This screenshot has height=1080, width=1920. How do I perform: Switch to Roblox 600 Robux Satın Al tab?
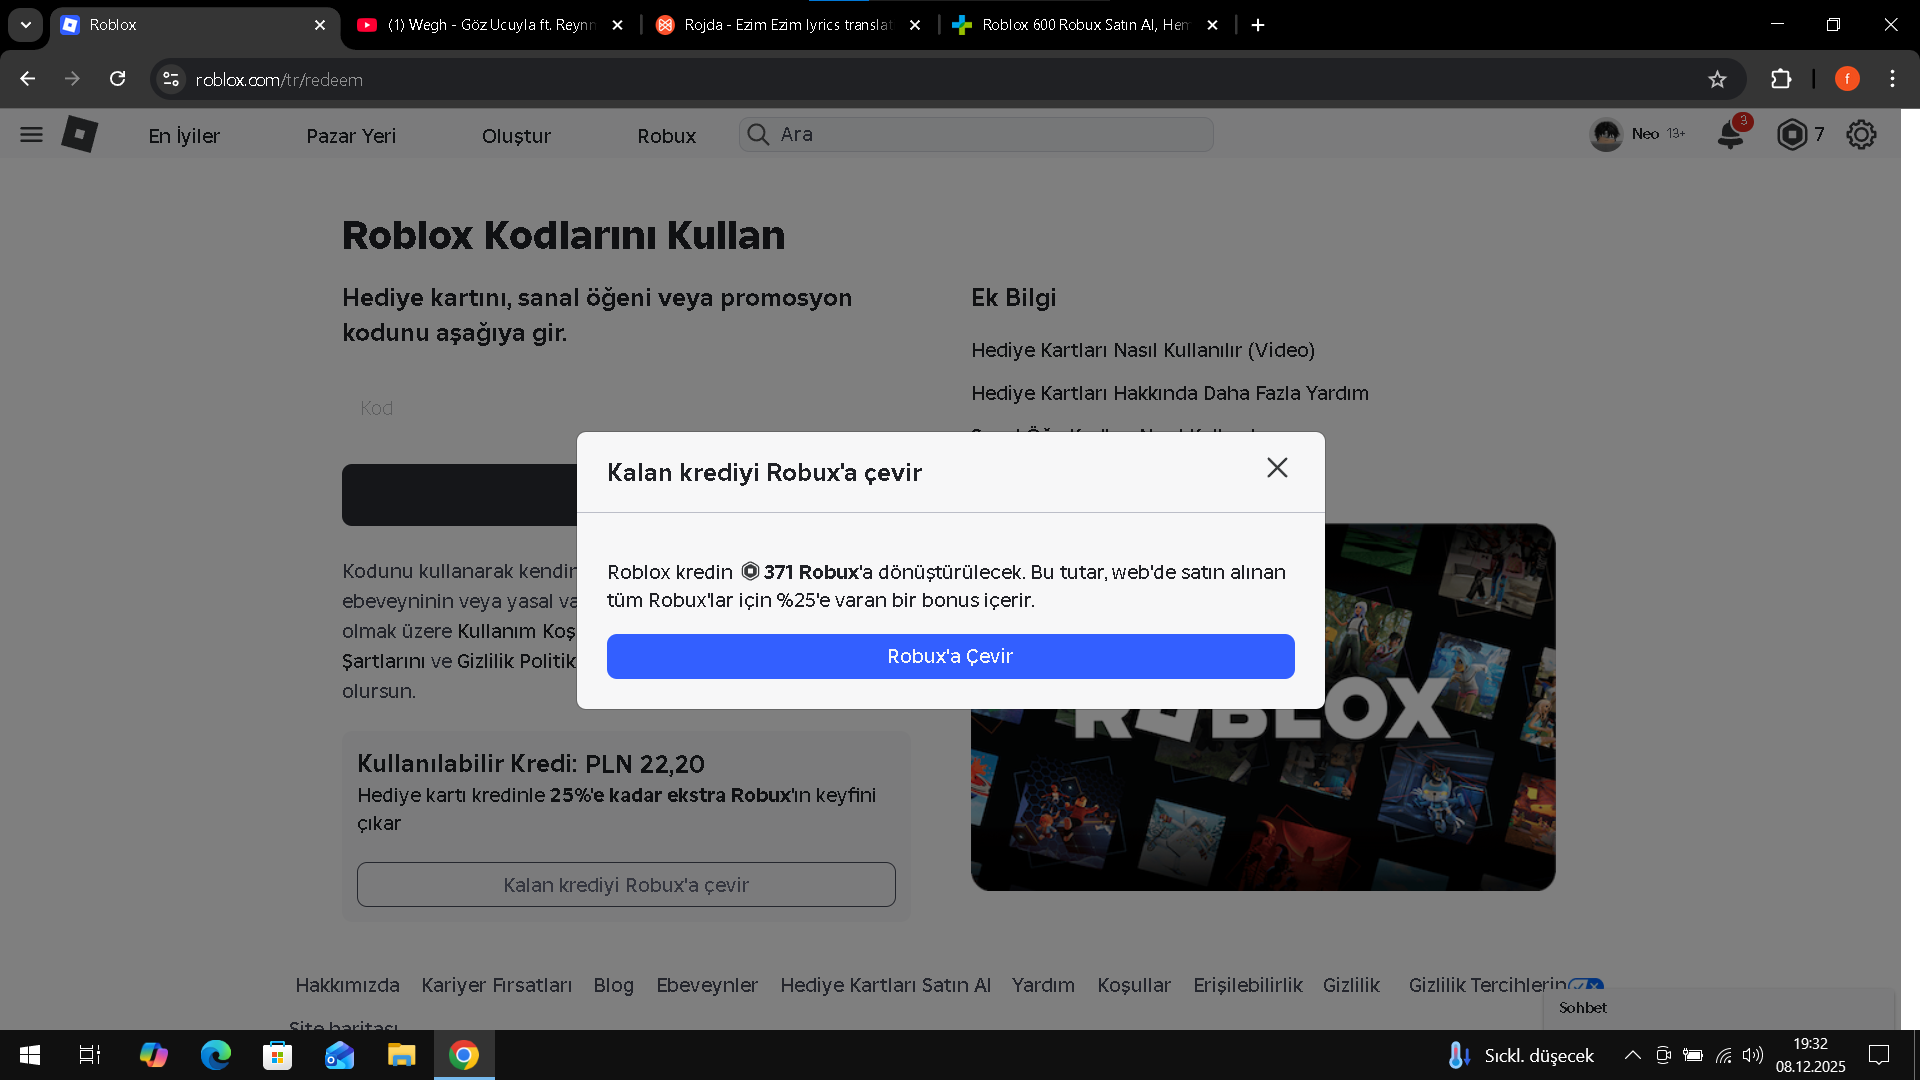click(x=1085, y=25)
